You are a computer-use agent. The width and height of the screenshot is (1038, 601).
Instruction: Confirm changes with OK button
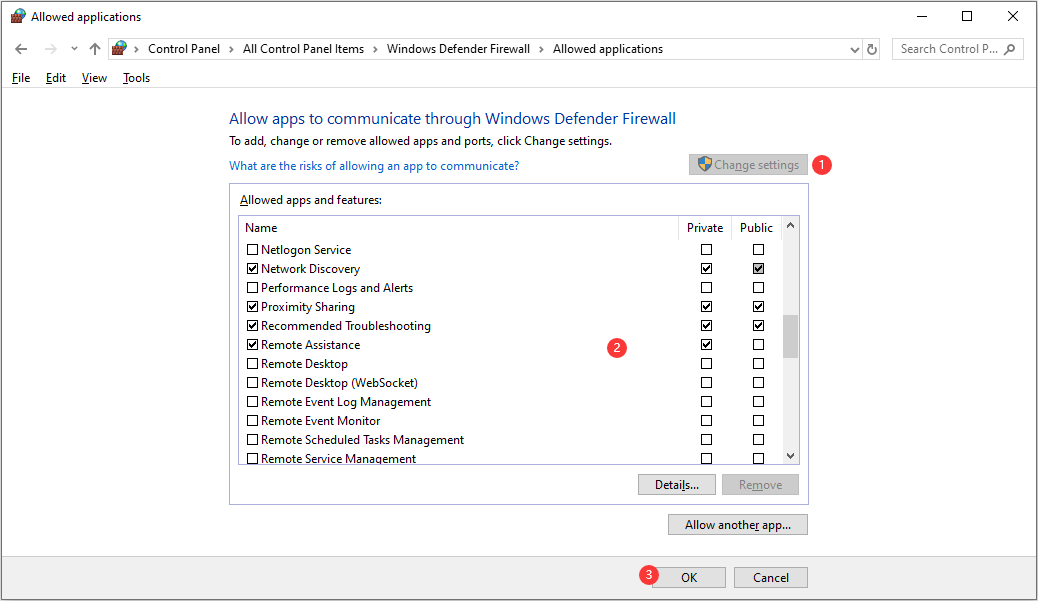point(688,577)
